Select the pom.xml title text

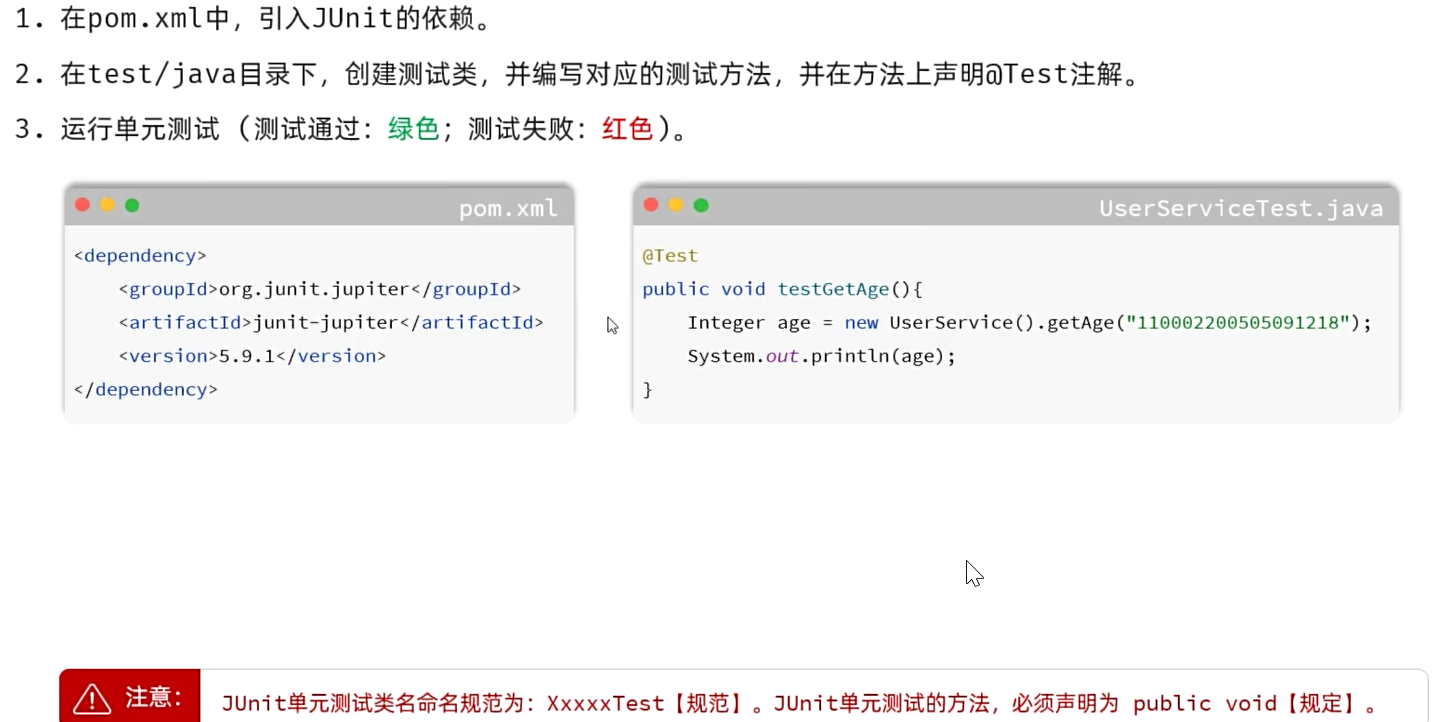pos(508,208)
